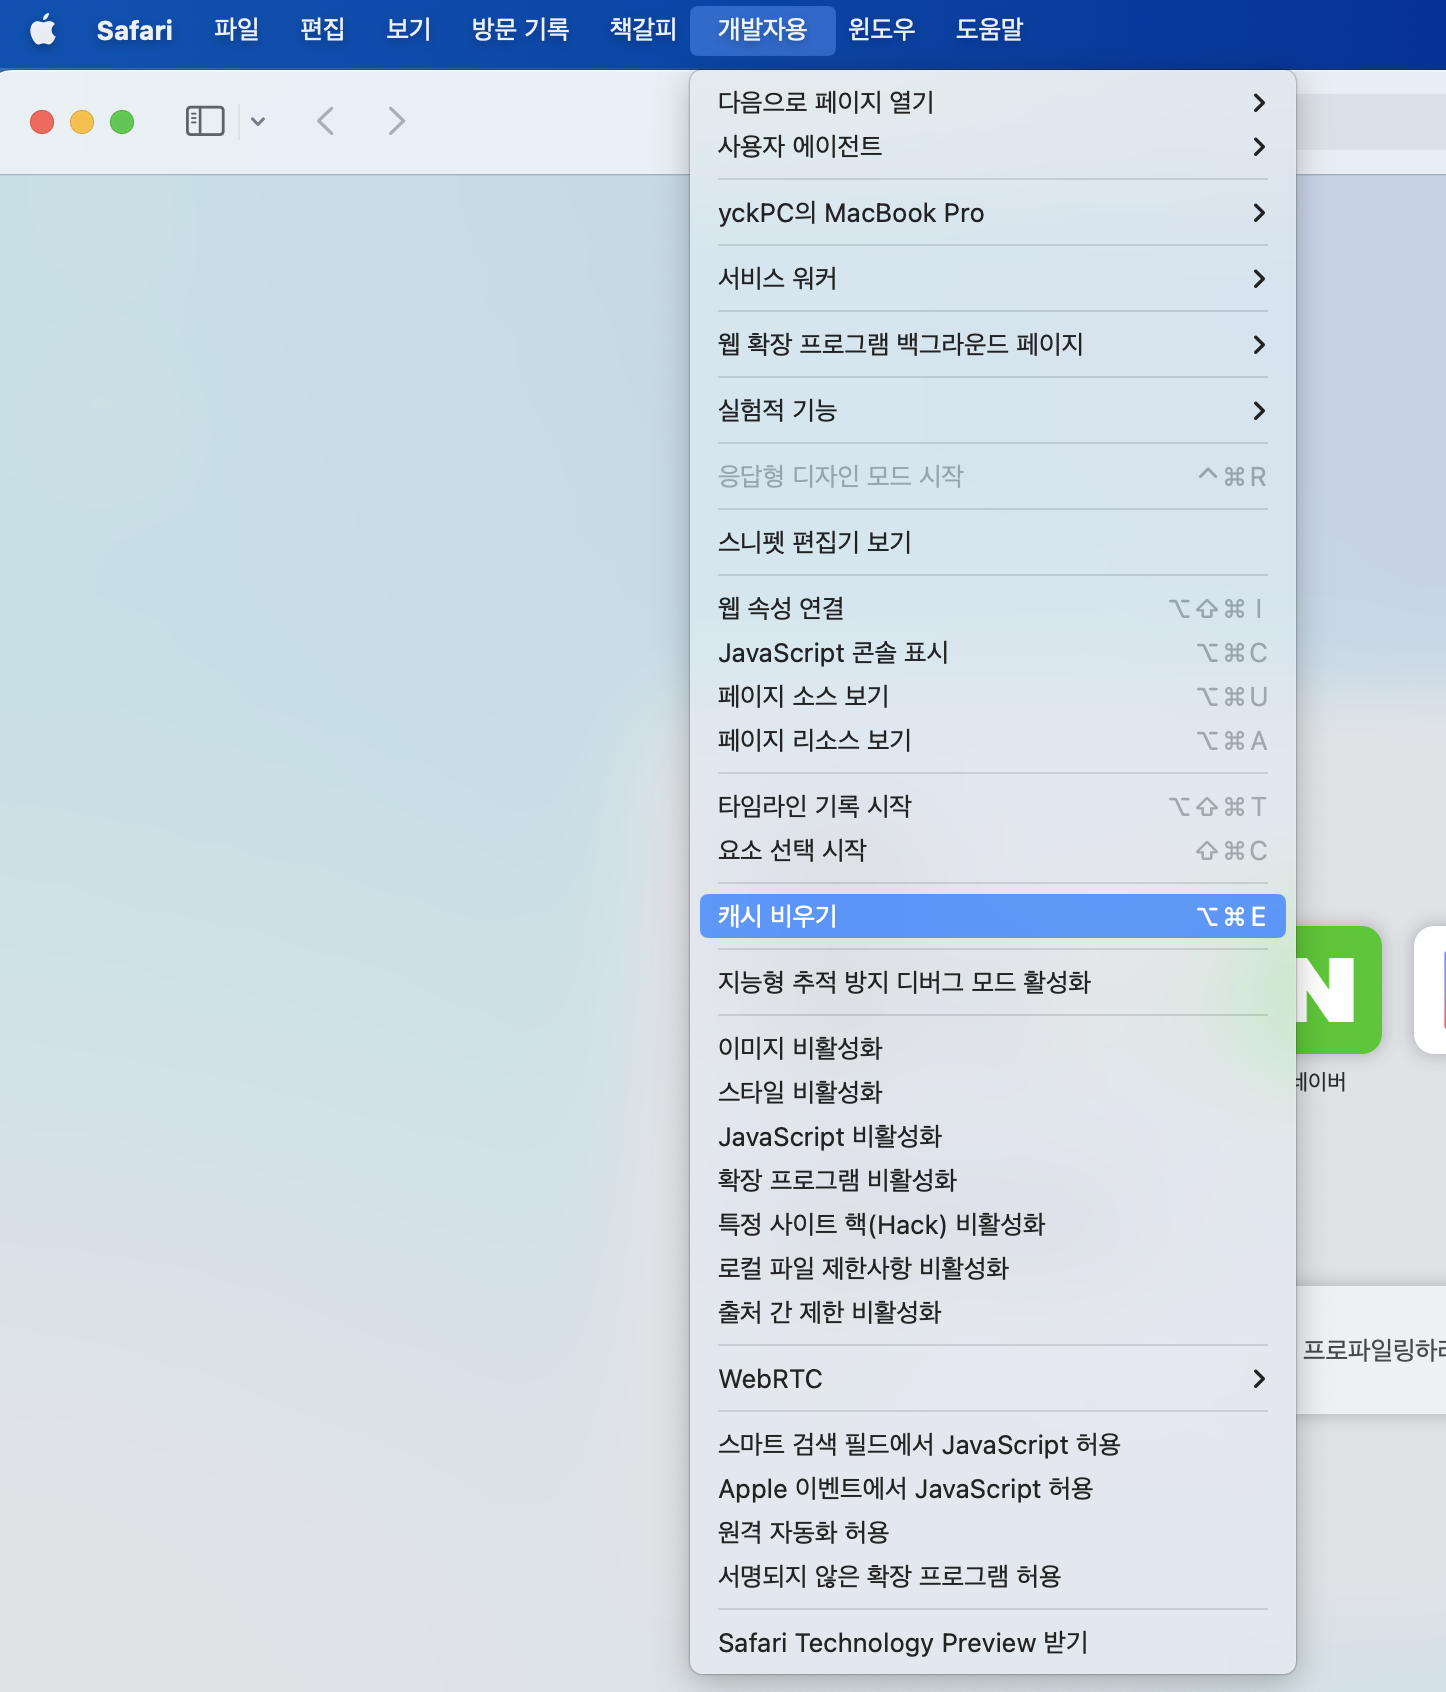The image size is (1446, 1692).
Task: Open the 도움말 menu
Action: 989,30
